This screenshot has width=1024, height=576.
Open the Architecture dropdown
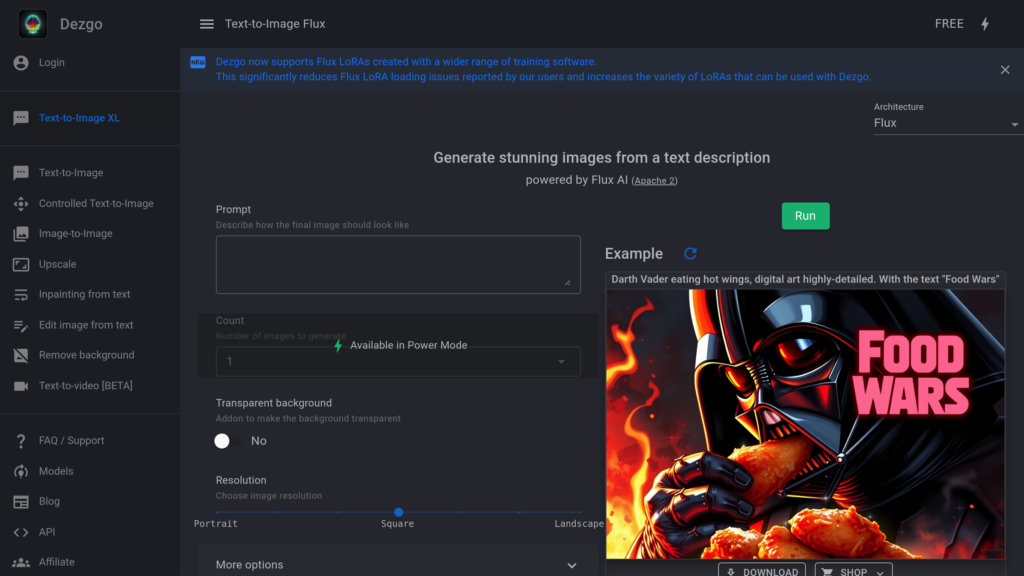click(946, 123)
